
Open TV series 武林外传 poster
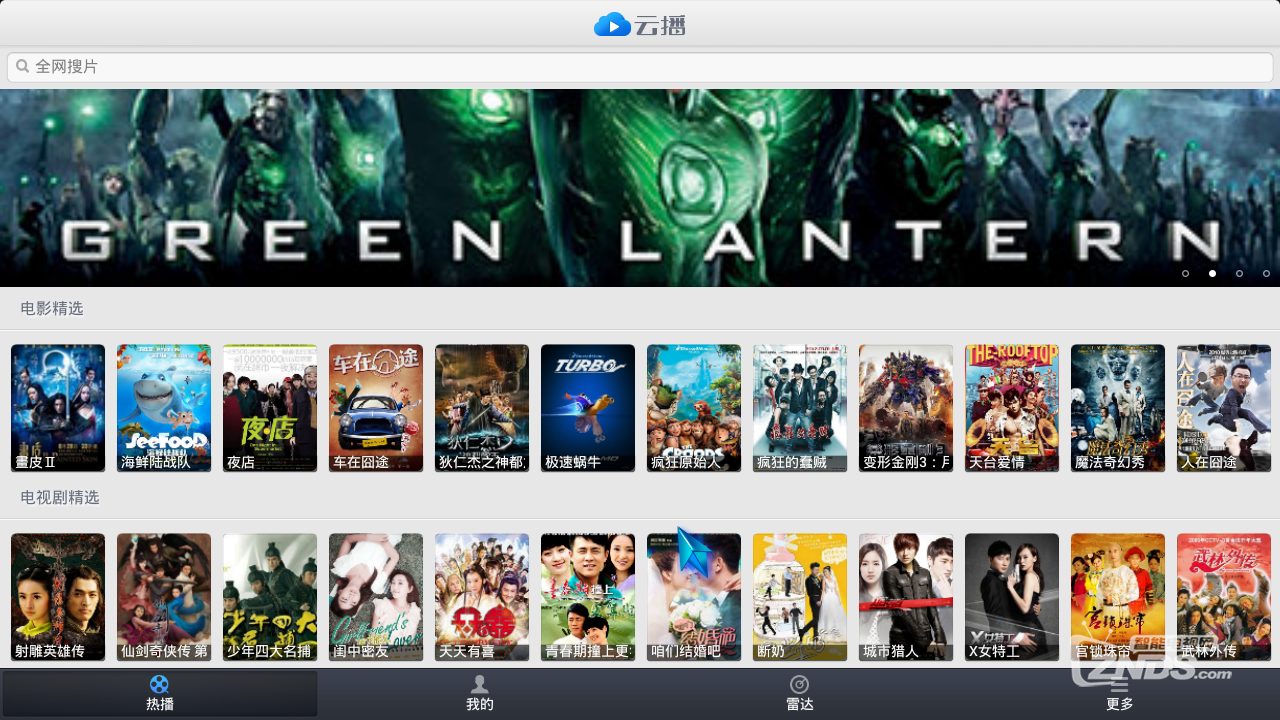[x=1224, y=597]
